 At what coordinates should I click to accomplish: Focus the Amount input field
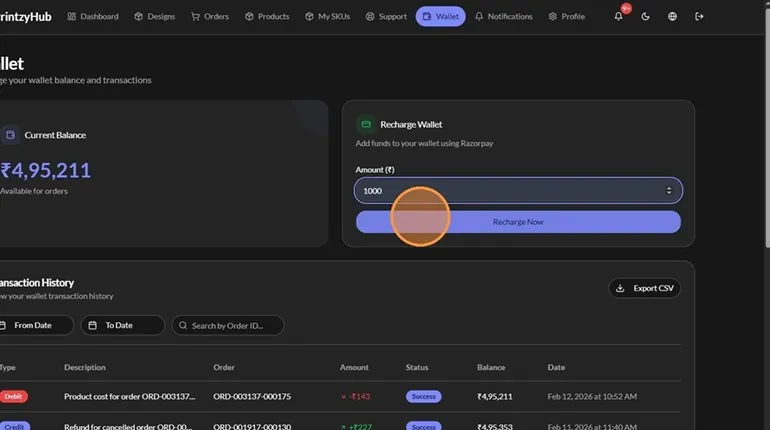pyautogui.click(x=518, y=190)
